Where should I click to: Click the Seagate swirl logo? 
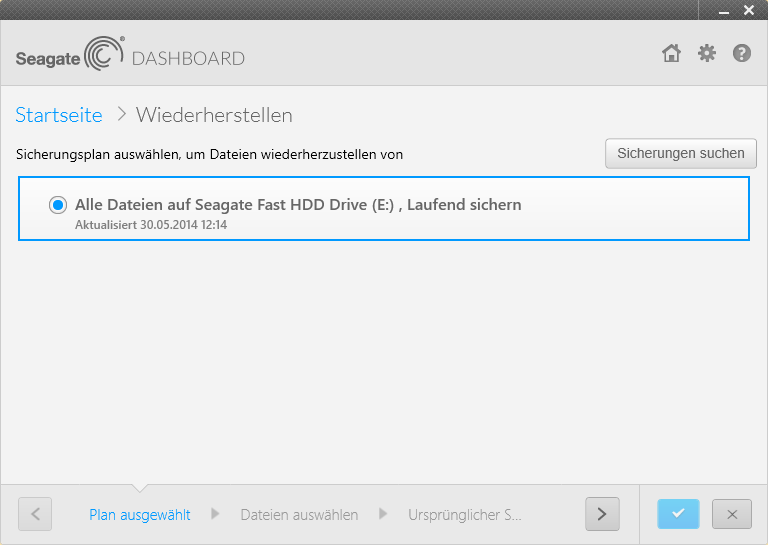[102, 55]
